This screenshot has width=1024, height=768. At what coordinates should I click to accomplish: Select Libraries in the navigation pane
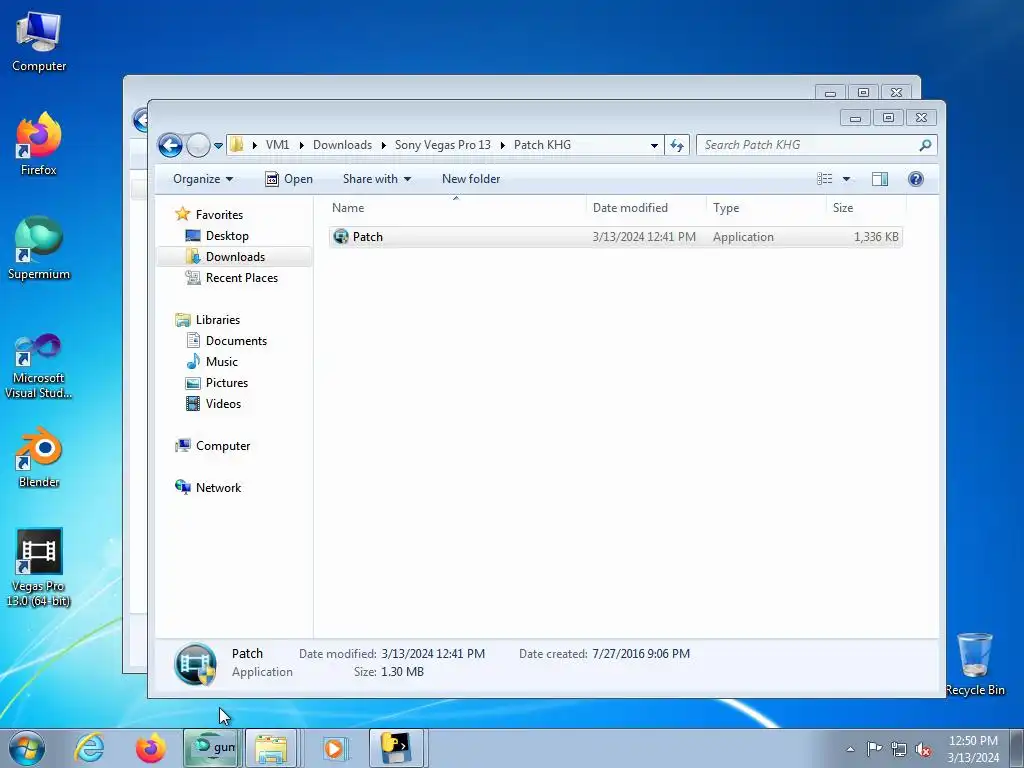click(x=217, y=320)
